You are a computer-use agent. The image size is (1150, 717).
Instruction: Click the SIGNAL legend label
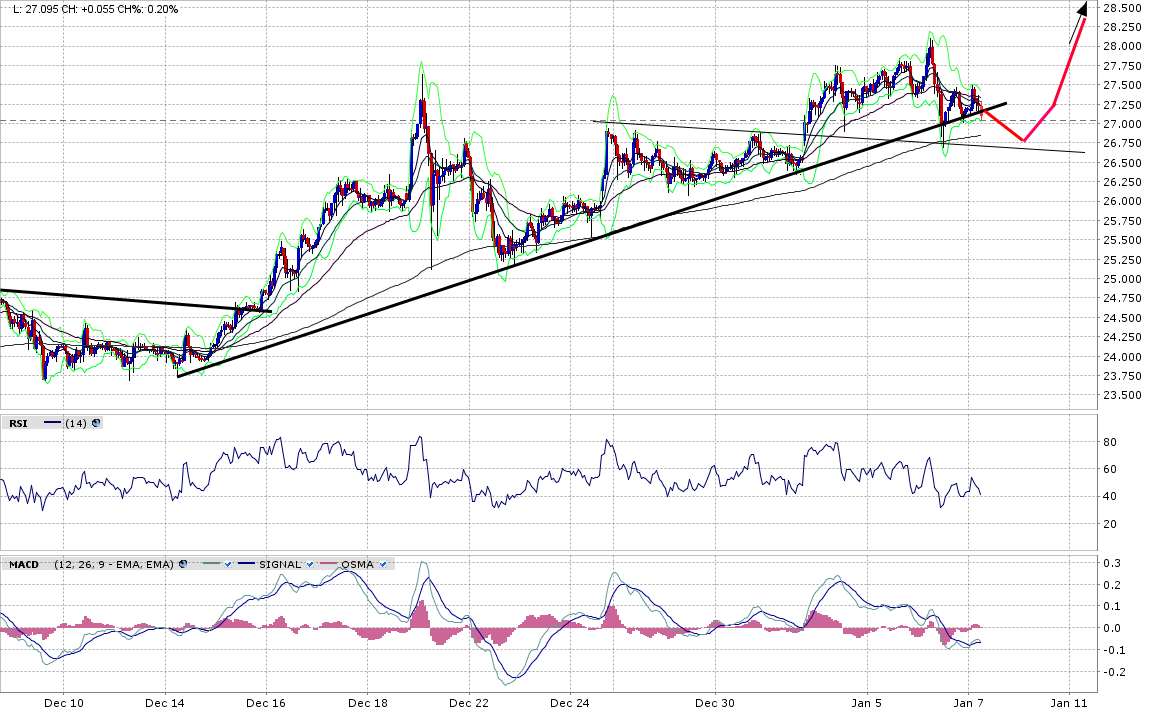pos(279,565)
